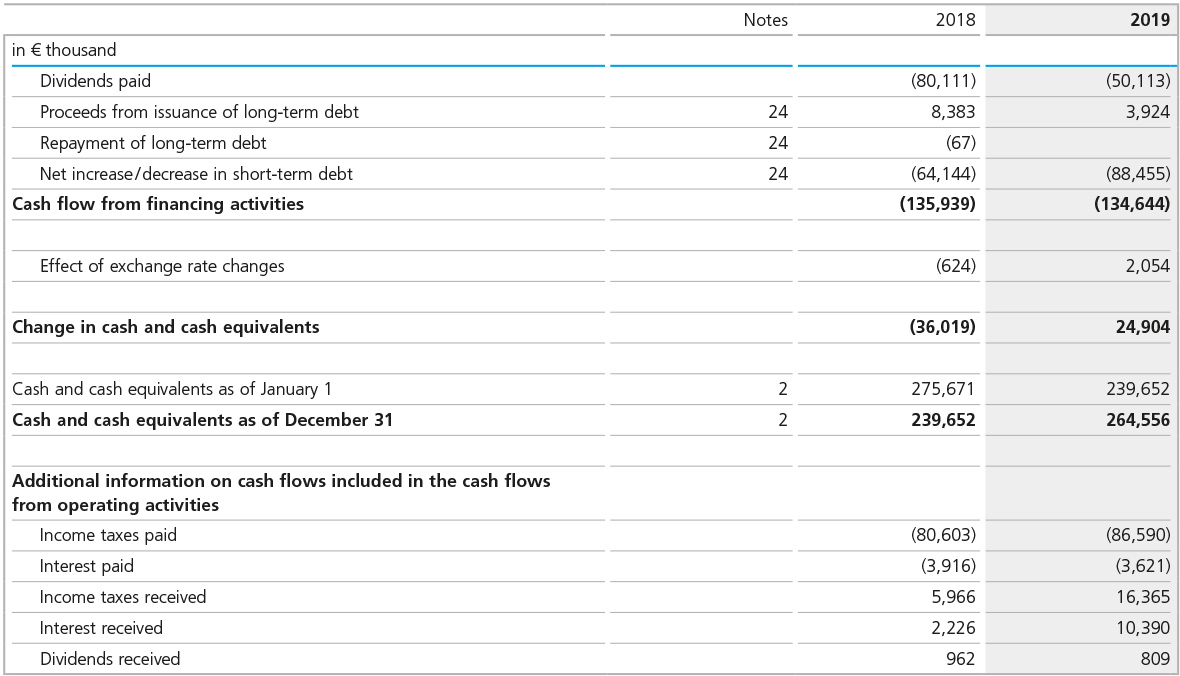Viewport: 1180px width, 676px height.
Task: Click the 2018 column header
Action: click(x=955, y=20)
